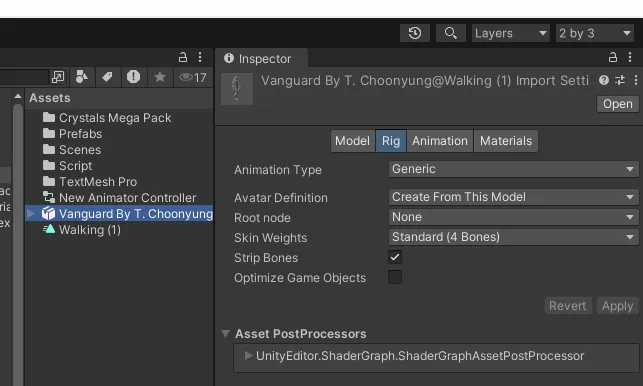Expand the ShaderGraphAssetPostProcessor entry
This screenshot has height=386, width=643.
pos(248,355)
